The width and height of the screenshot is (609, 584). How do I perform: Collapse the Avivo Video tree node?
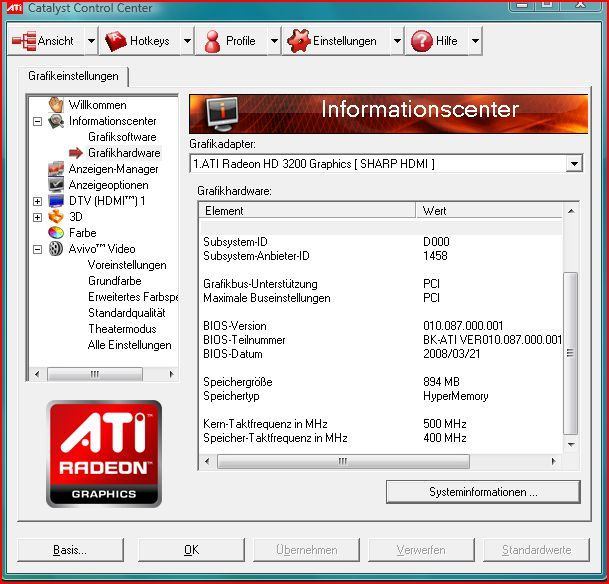pyautogui.click(x=37, y=249)
